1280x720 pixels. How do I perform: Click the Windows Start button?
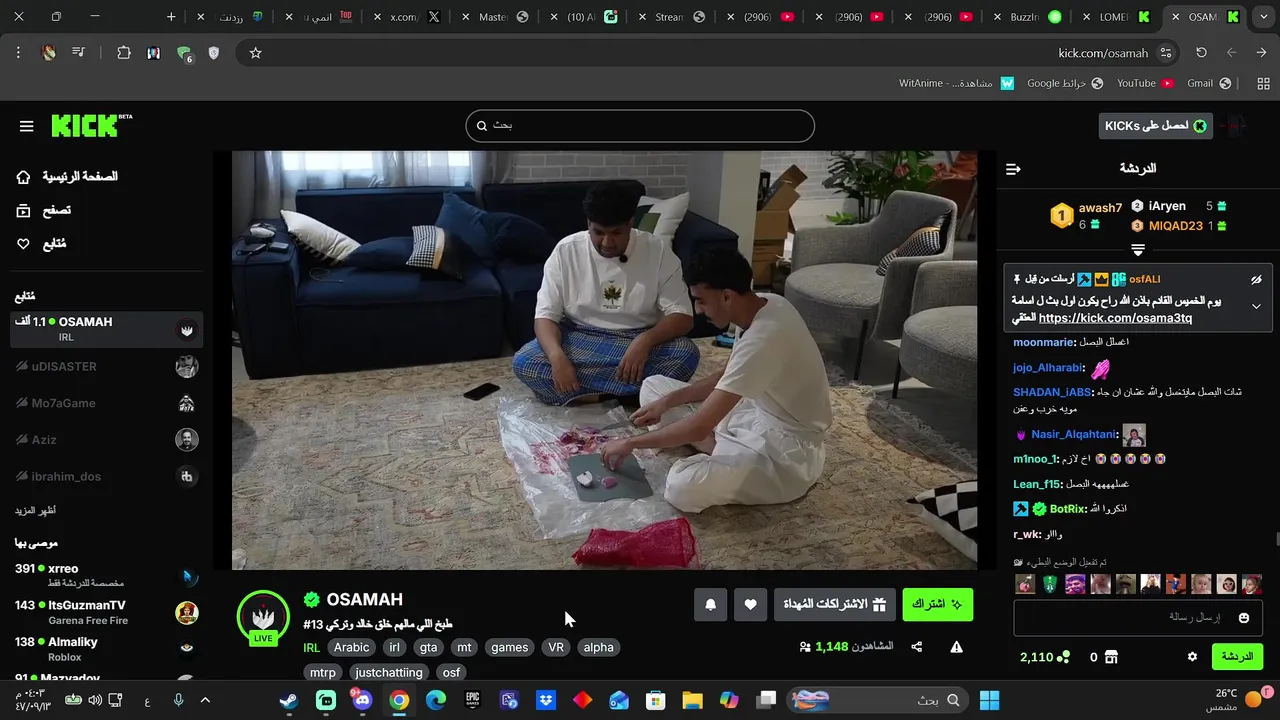pyautogui.click(x=990, y=700)
